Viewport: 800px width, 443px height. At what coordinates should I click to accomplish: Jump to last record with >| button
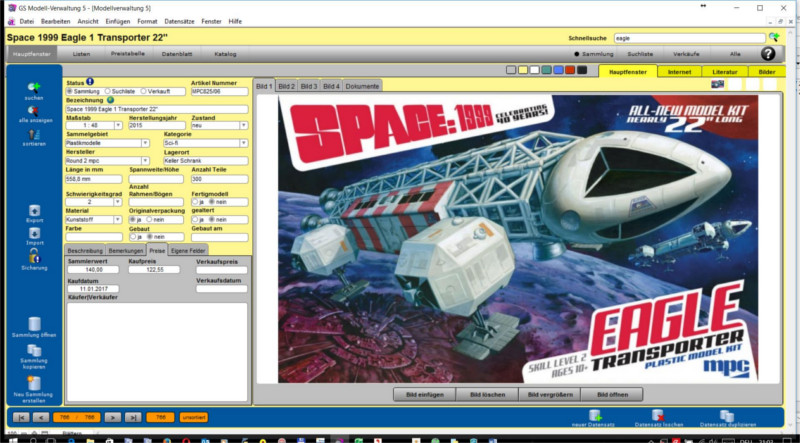pos(133,417)
